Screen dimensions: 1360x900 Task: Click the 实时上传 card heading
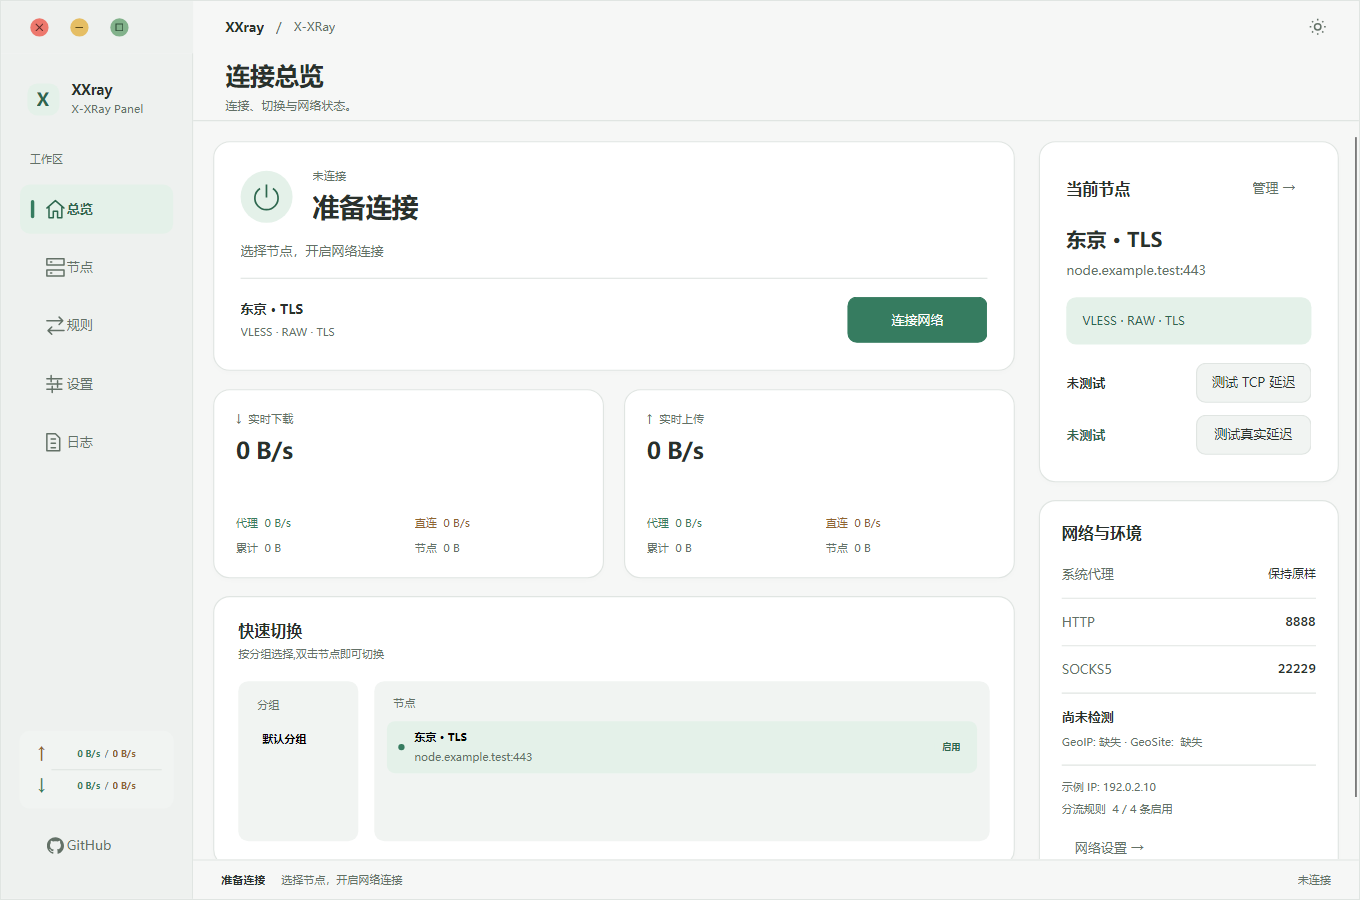[675, 419]
